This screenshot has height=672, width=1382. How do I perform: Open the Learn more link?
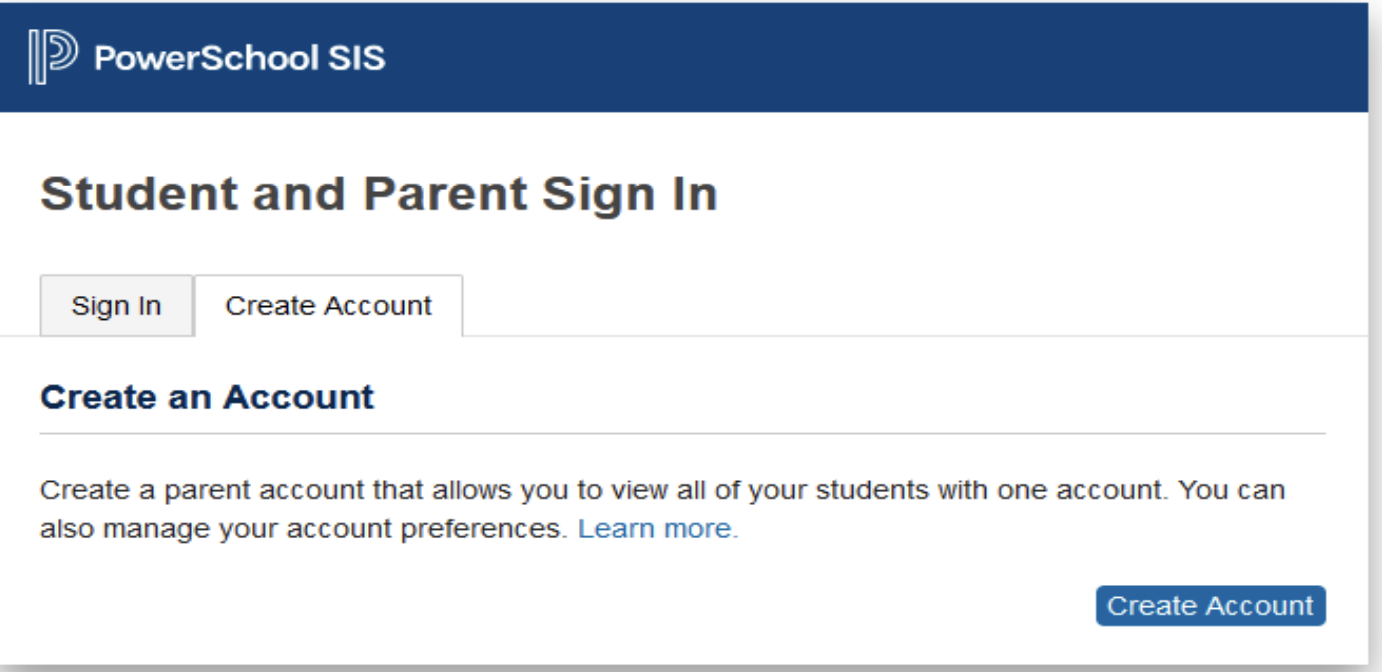657,529
